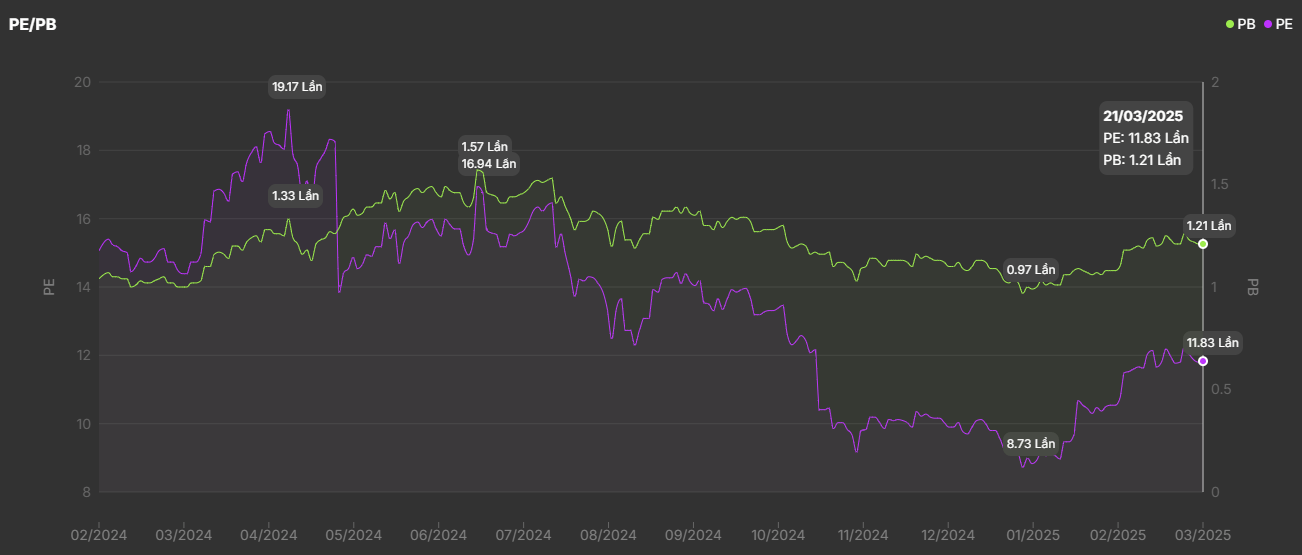Click the PE/PB chart title
The width and height of the screenshot is (1302, 555).
pos(33,24)
